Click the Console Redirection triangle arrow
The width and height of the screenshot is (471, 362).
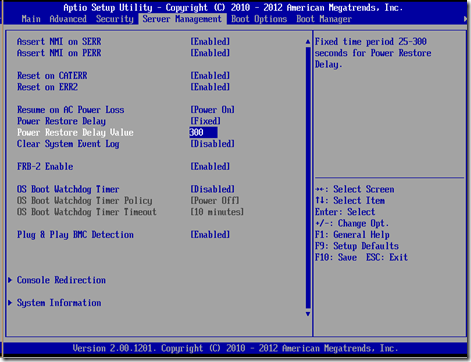tap(10, 280)
